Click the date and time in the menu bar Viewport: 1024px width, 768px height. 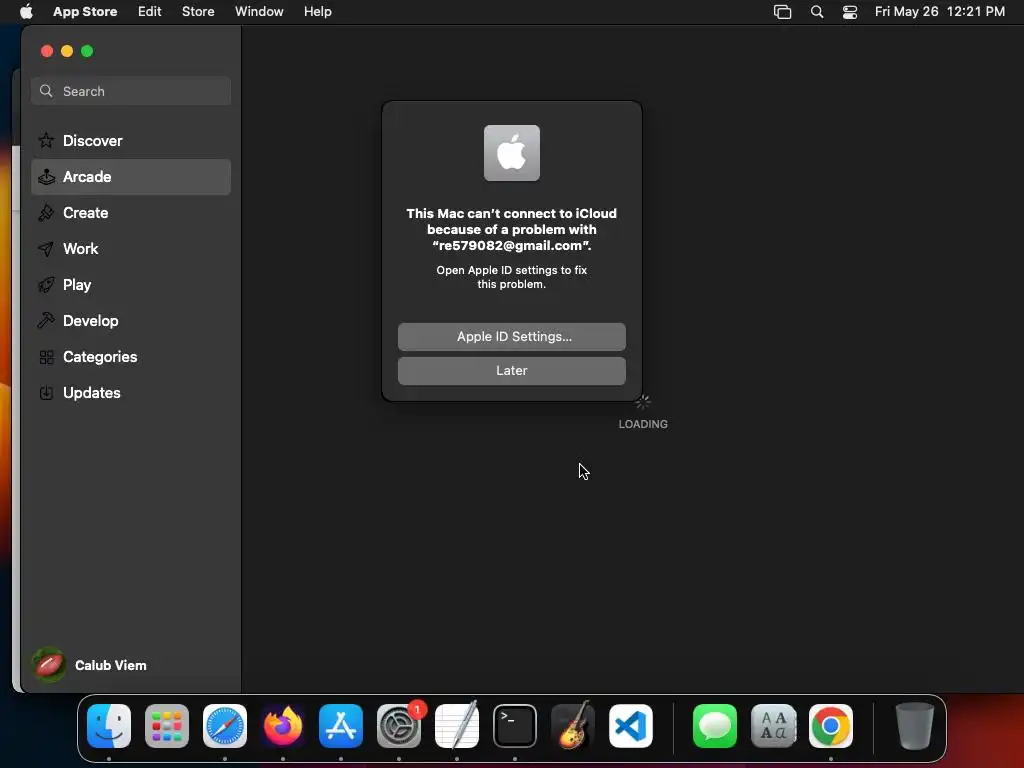coord(939,12)
